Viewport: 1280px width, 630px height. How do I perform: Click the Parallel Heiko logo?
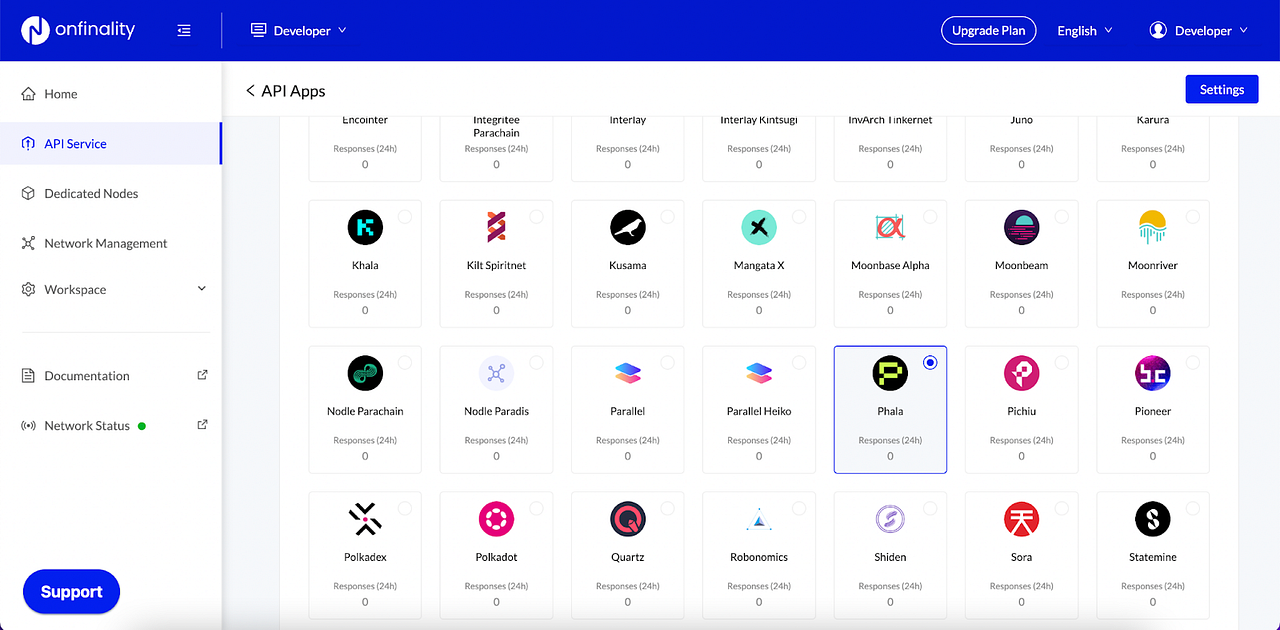coord(759,374)
